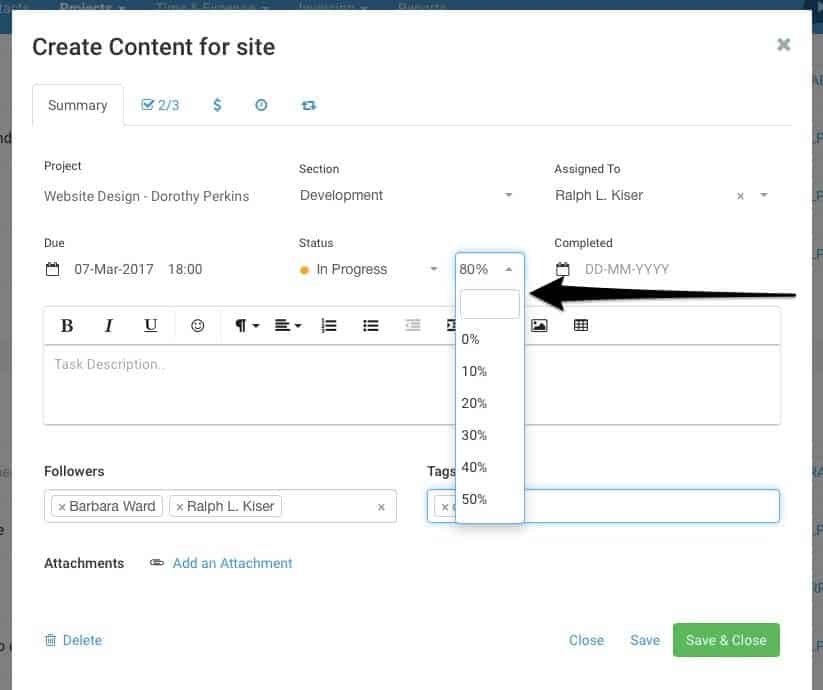This screenshot has height=690, width=823.
Task: Switch to the Summary tab
Action: 78,105
